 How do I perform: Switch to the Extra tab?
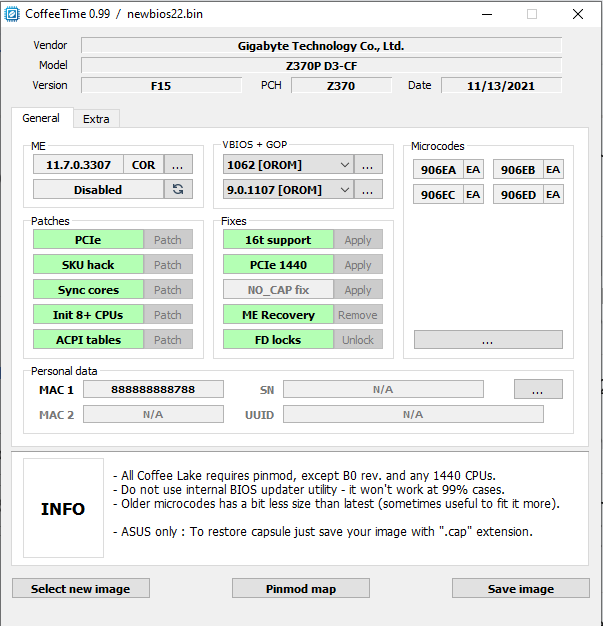pyautogui.click(x=96, y=119)
